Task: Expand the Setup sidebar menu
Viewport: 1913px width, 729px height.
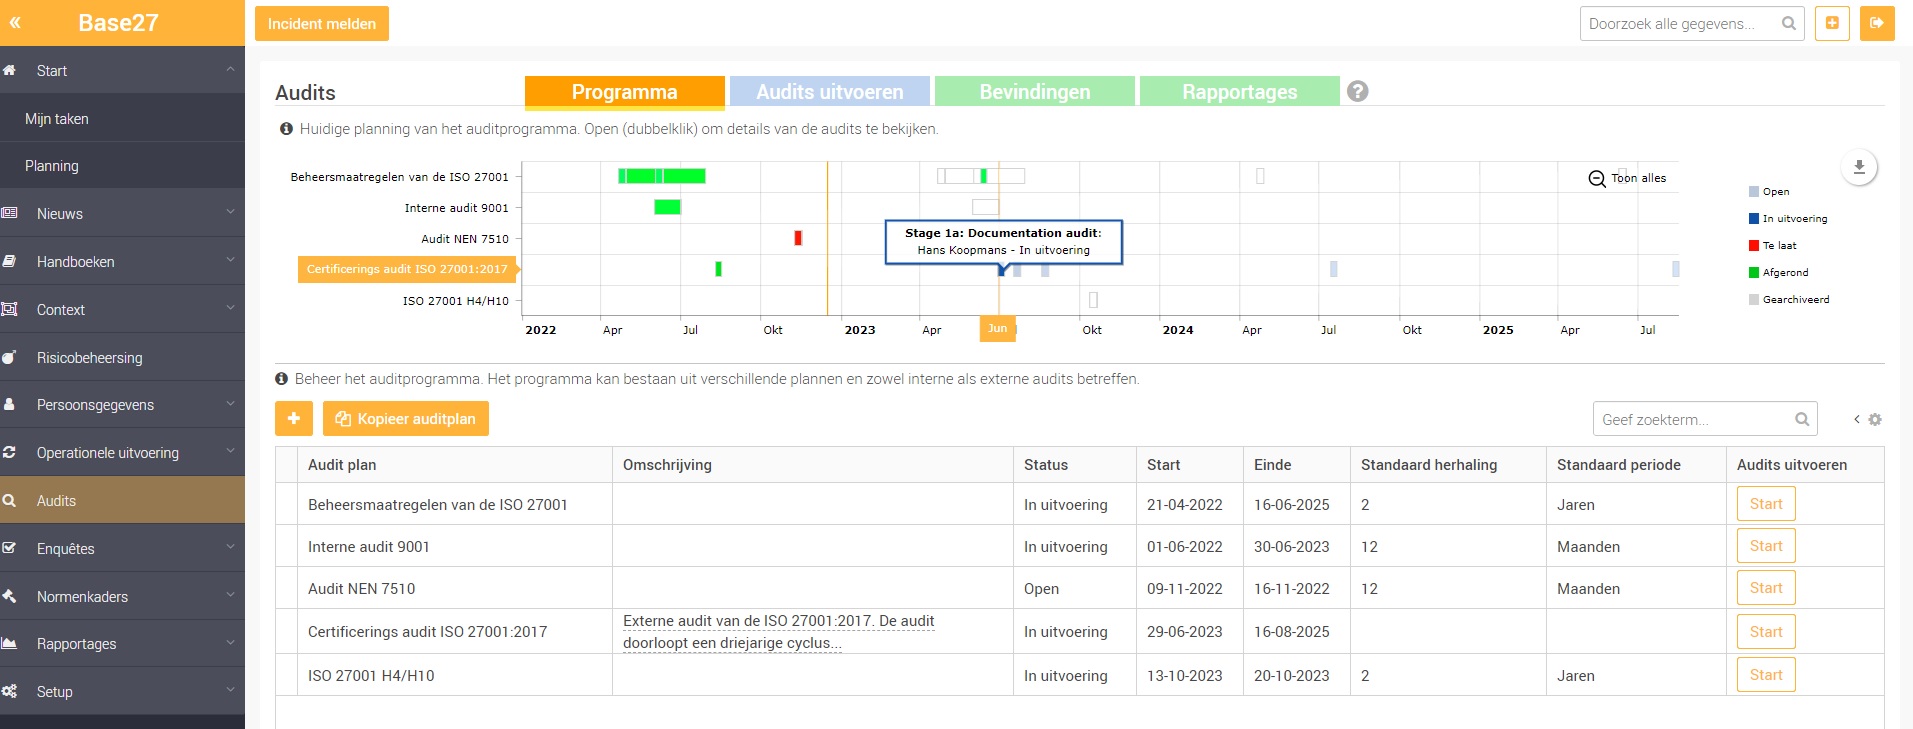Action: tap(122, 691)
